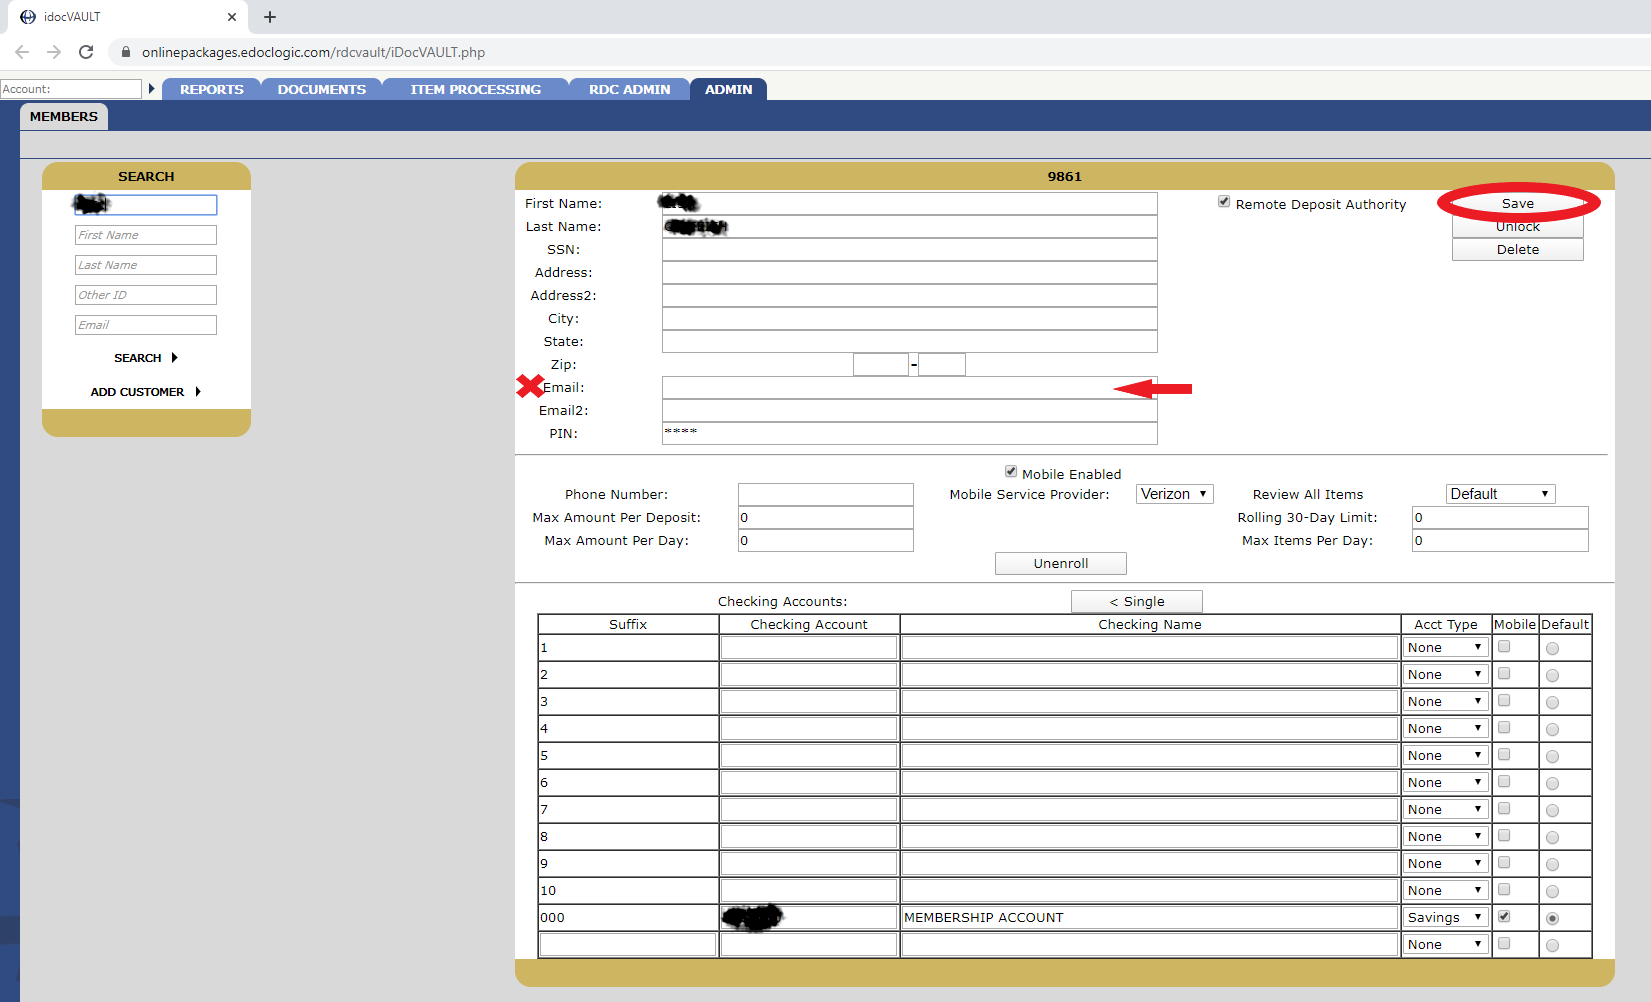Click the site lock icon in address bar
Viewport: 1651px width, 1002px height.
pyautogui.click(x=126, y=52)
